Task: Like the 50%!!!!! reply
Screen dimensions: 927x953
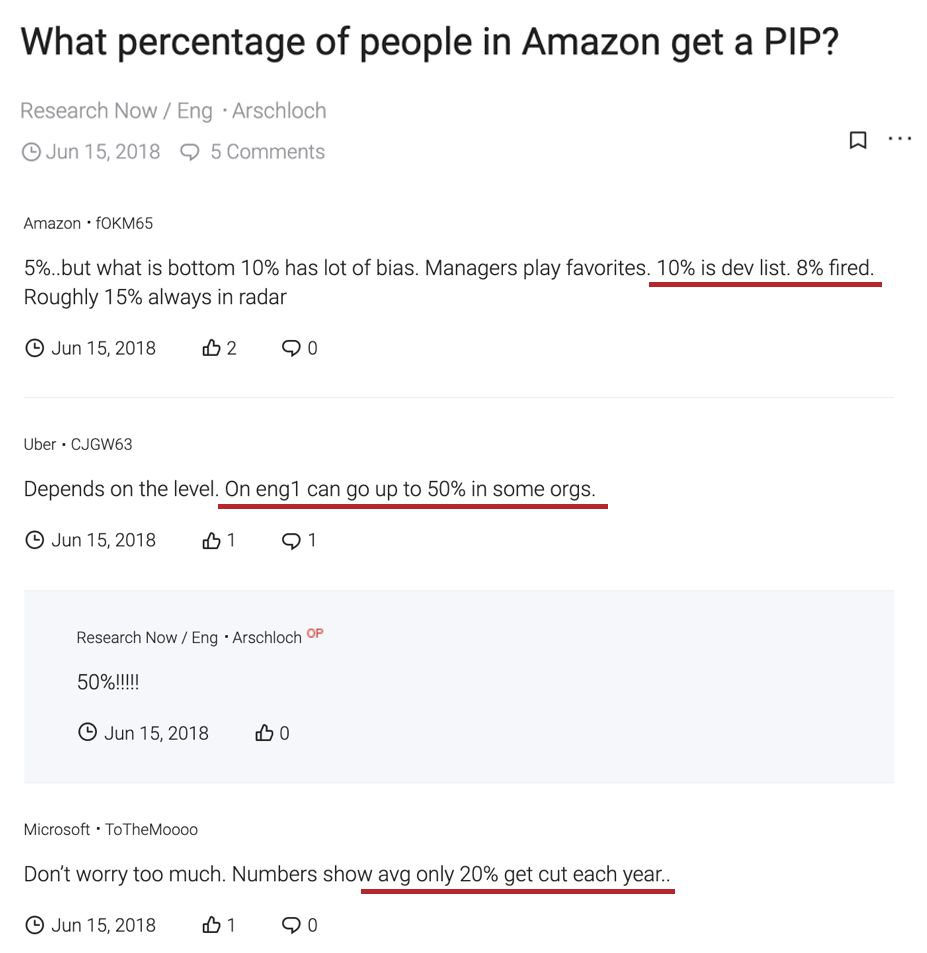Action: point(265,732)
